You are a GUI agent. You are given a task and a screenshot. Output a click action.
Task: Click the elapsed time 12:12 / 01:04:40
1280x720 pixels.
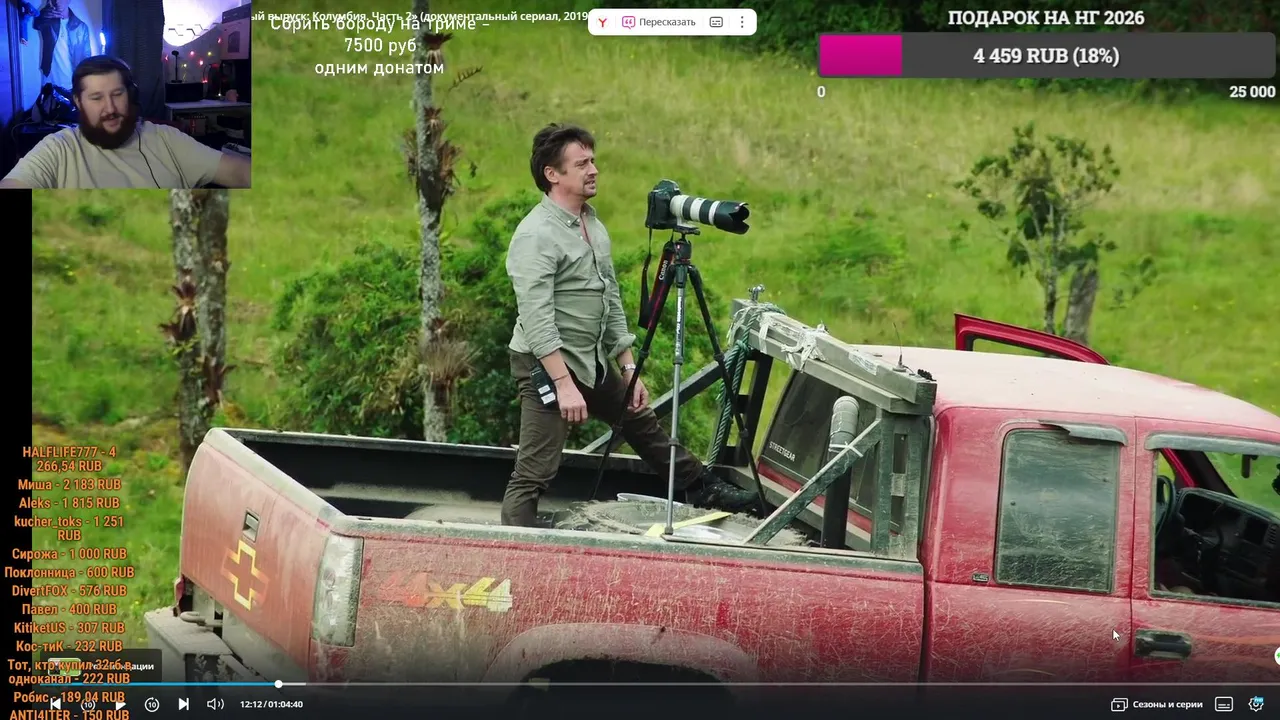pos(271,704)
